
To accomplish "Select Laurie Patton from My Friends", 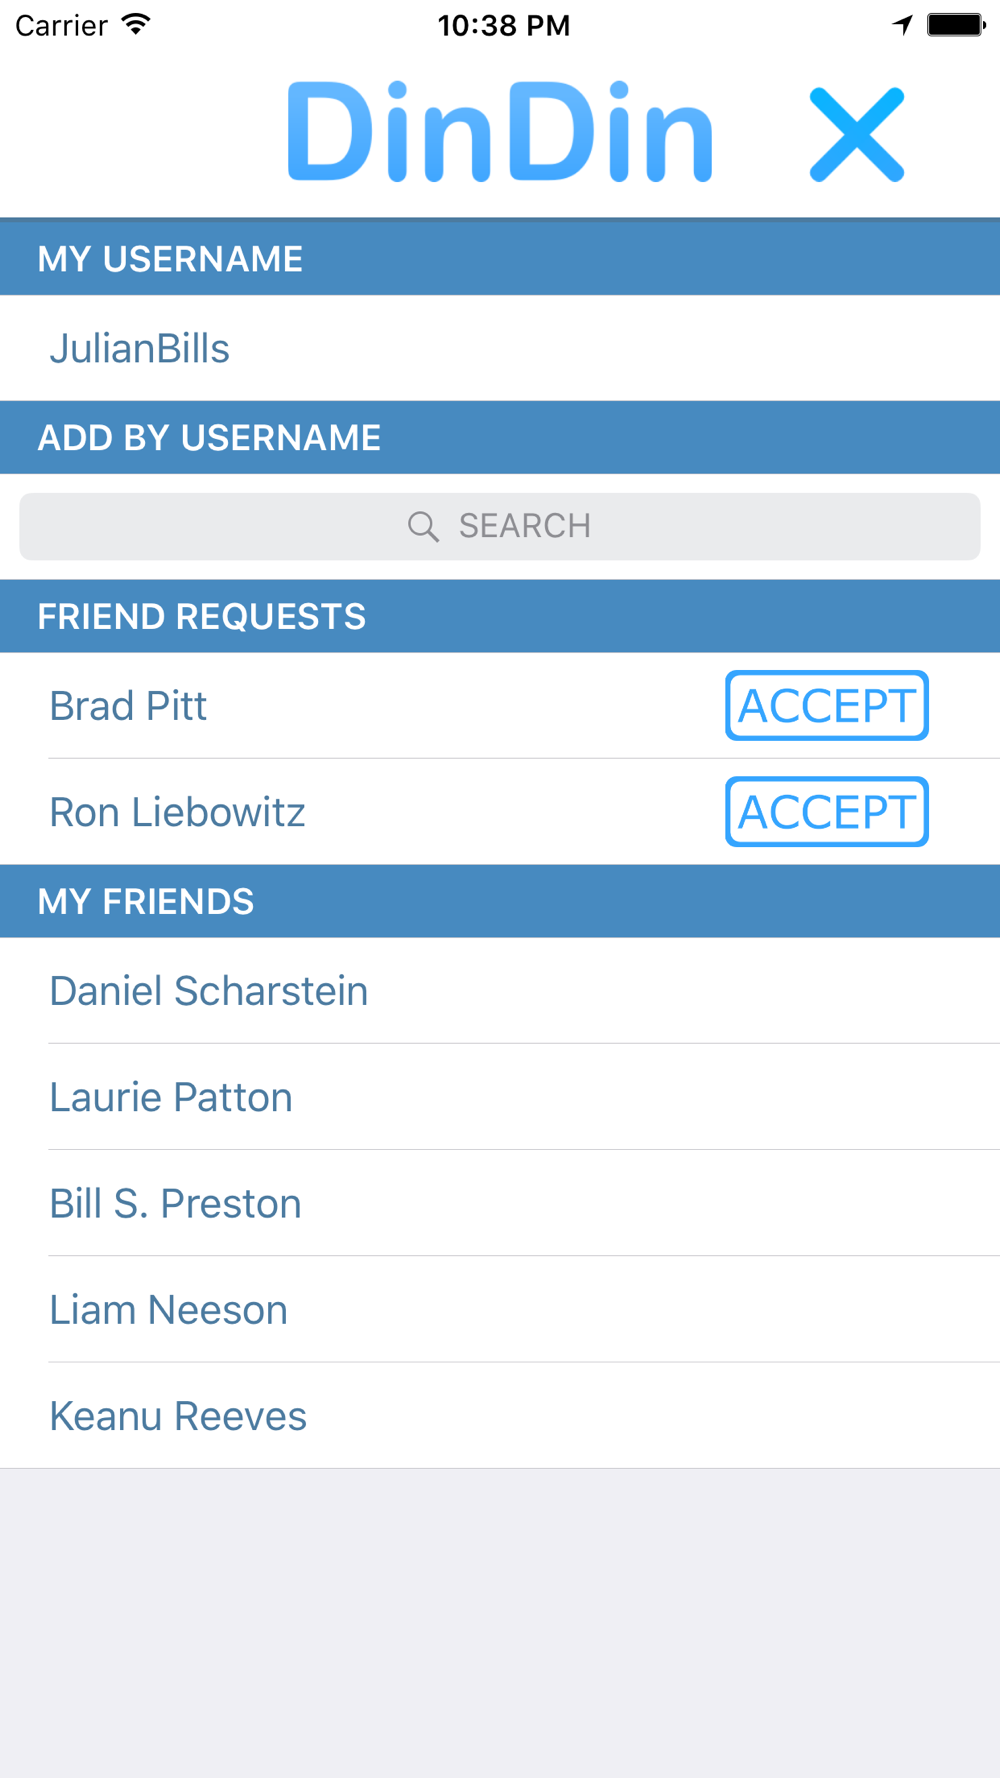I will (x=500, y=1097).
